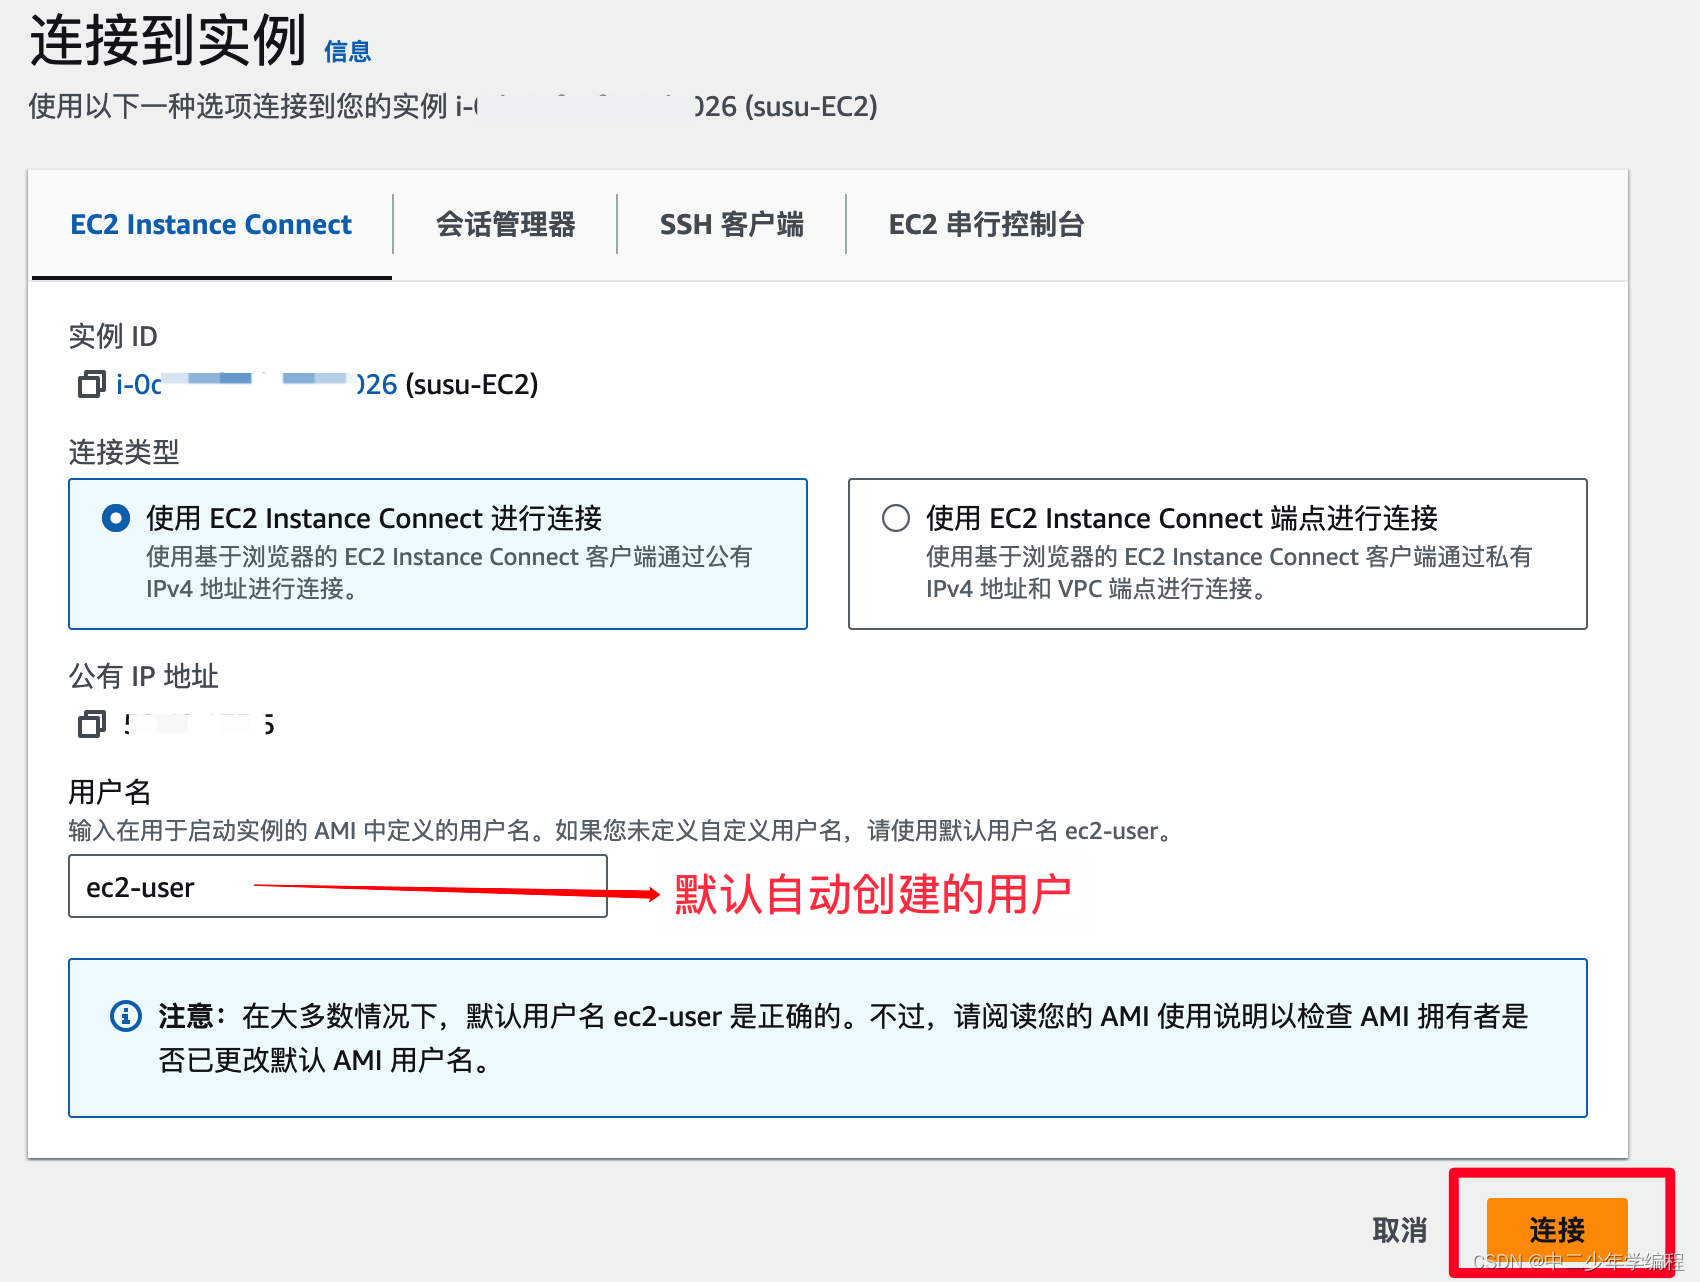Open the instance ID link for susu-EC2

pyautogui.click(x=257, y=384)
